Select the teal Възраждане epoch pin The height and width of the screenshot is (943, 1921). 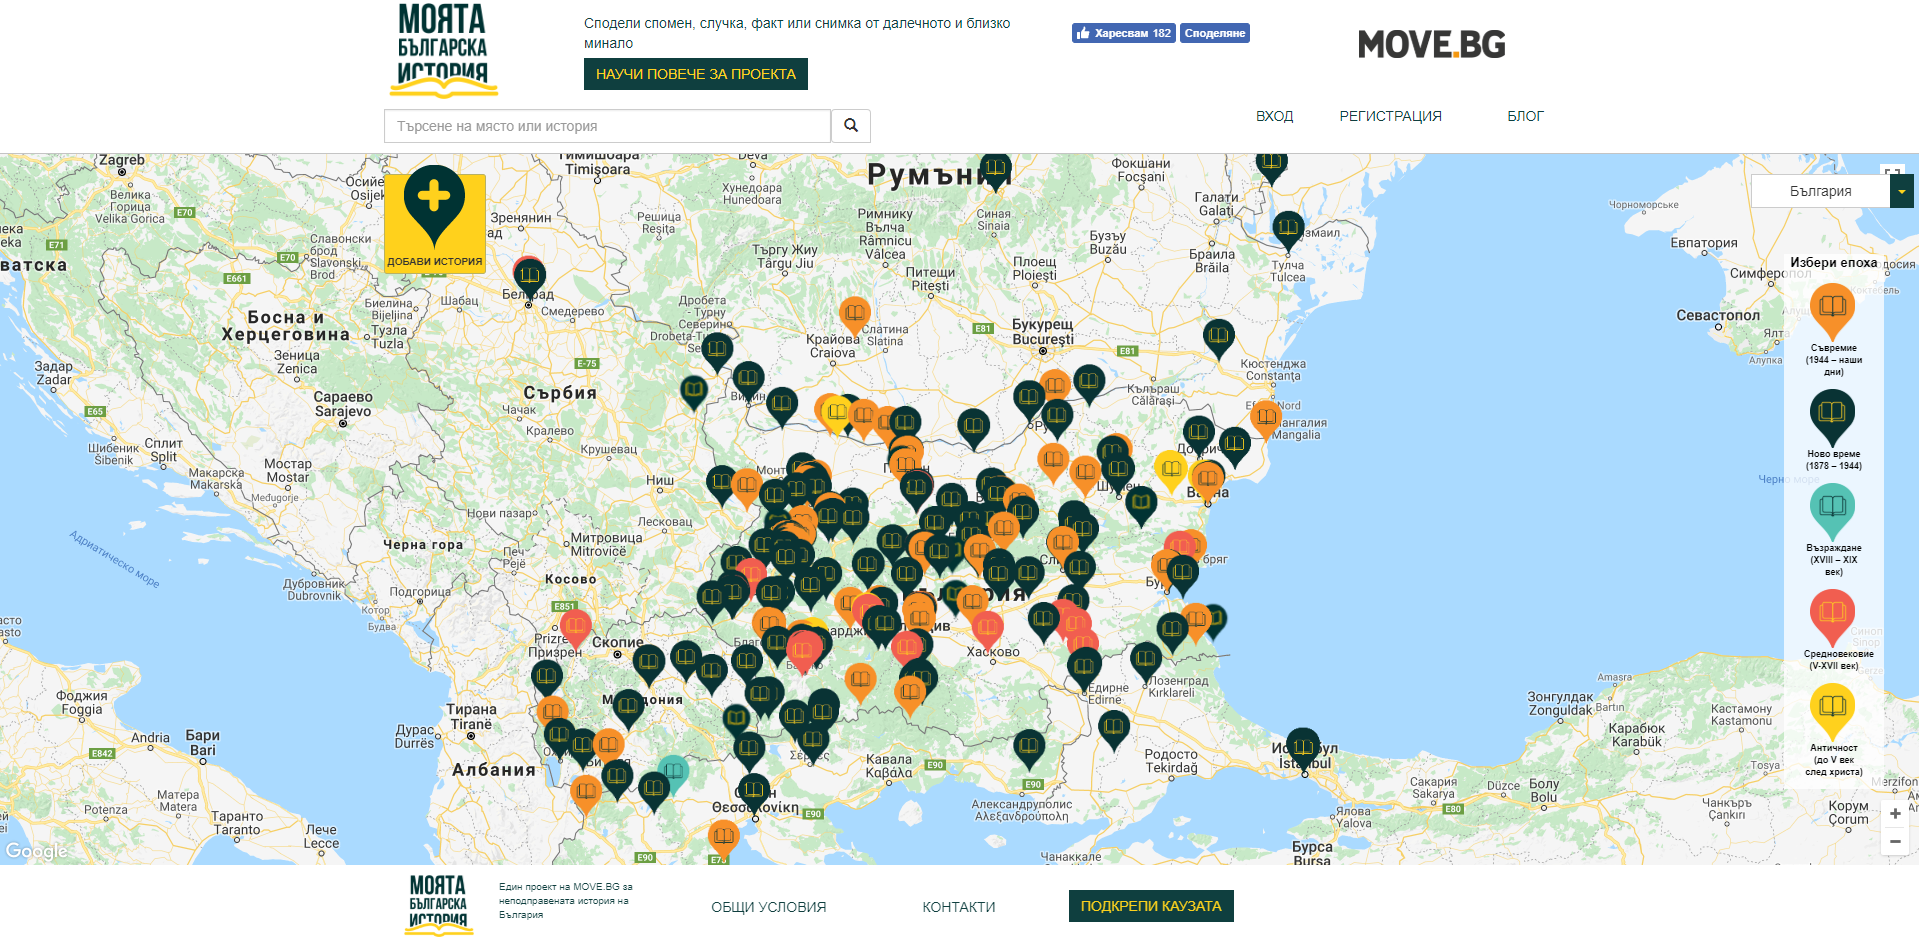1833,510
